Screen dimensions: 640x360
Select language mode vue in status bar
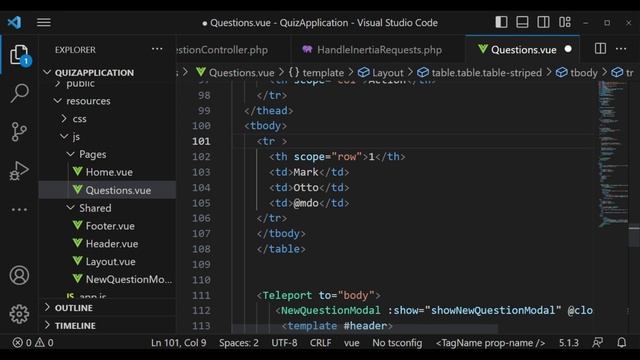pyautogui.click(x=351, y=343)
